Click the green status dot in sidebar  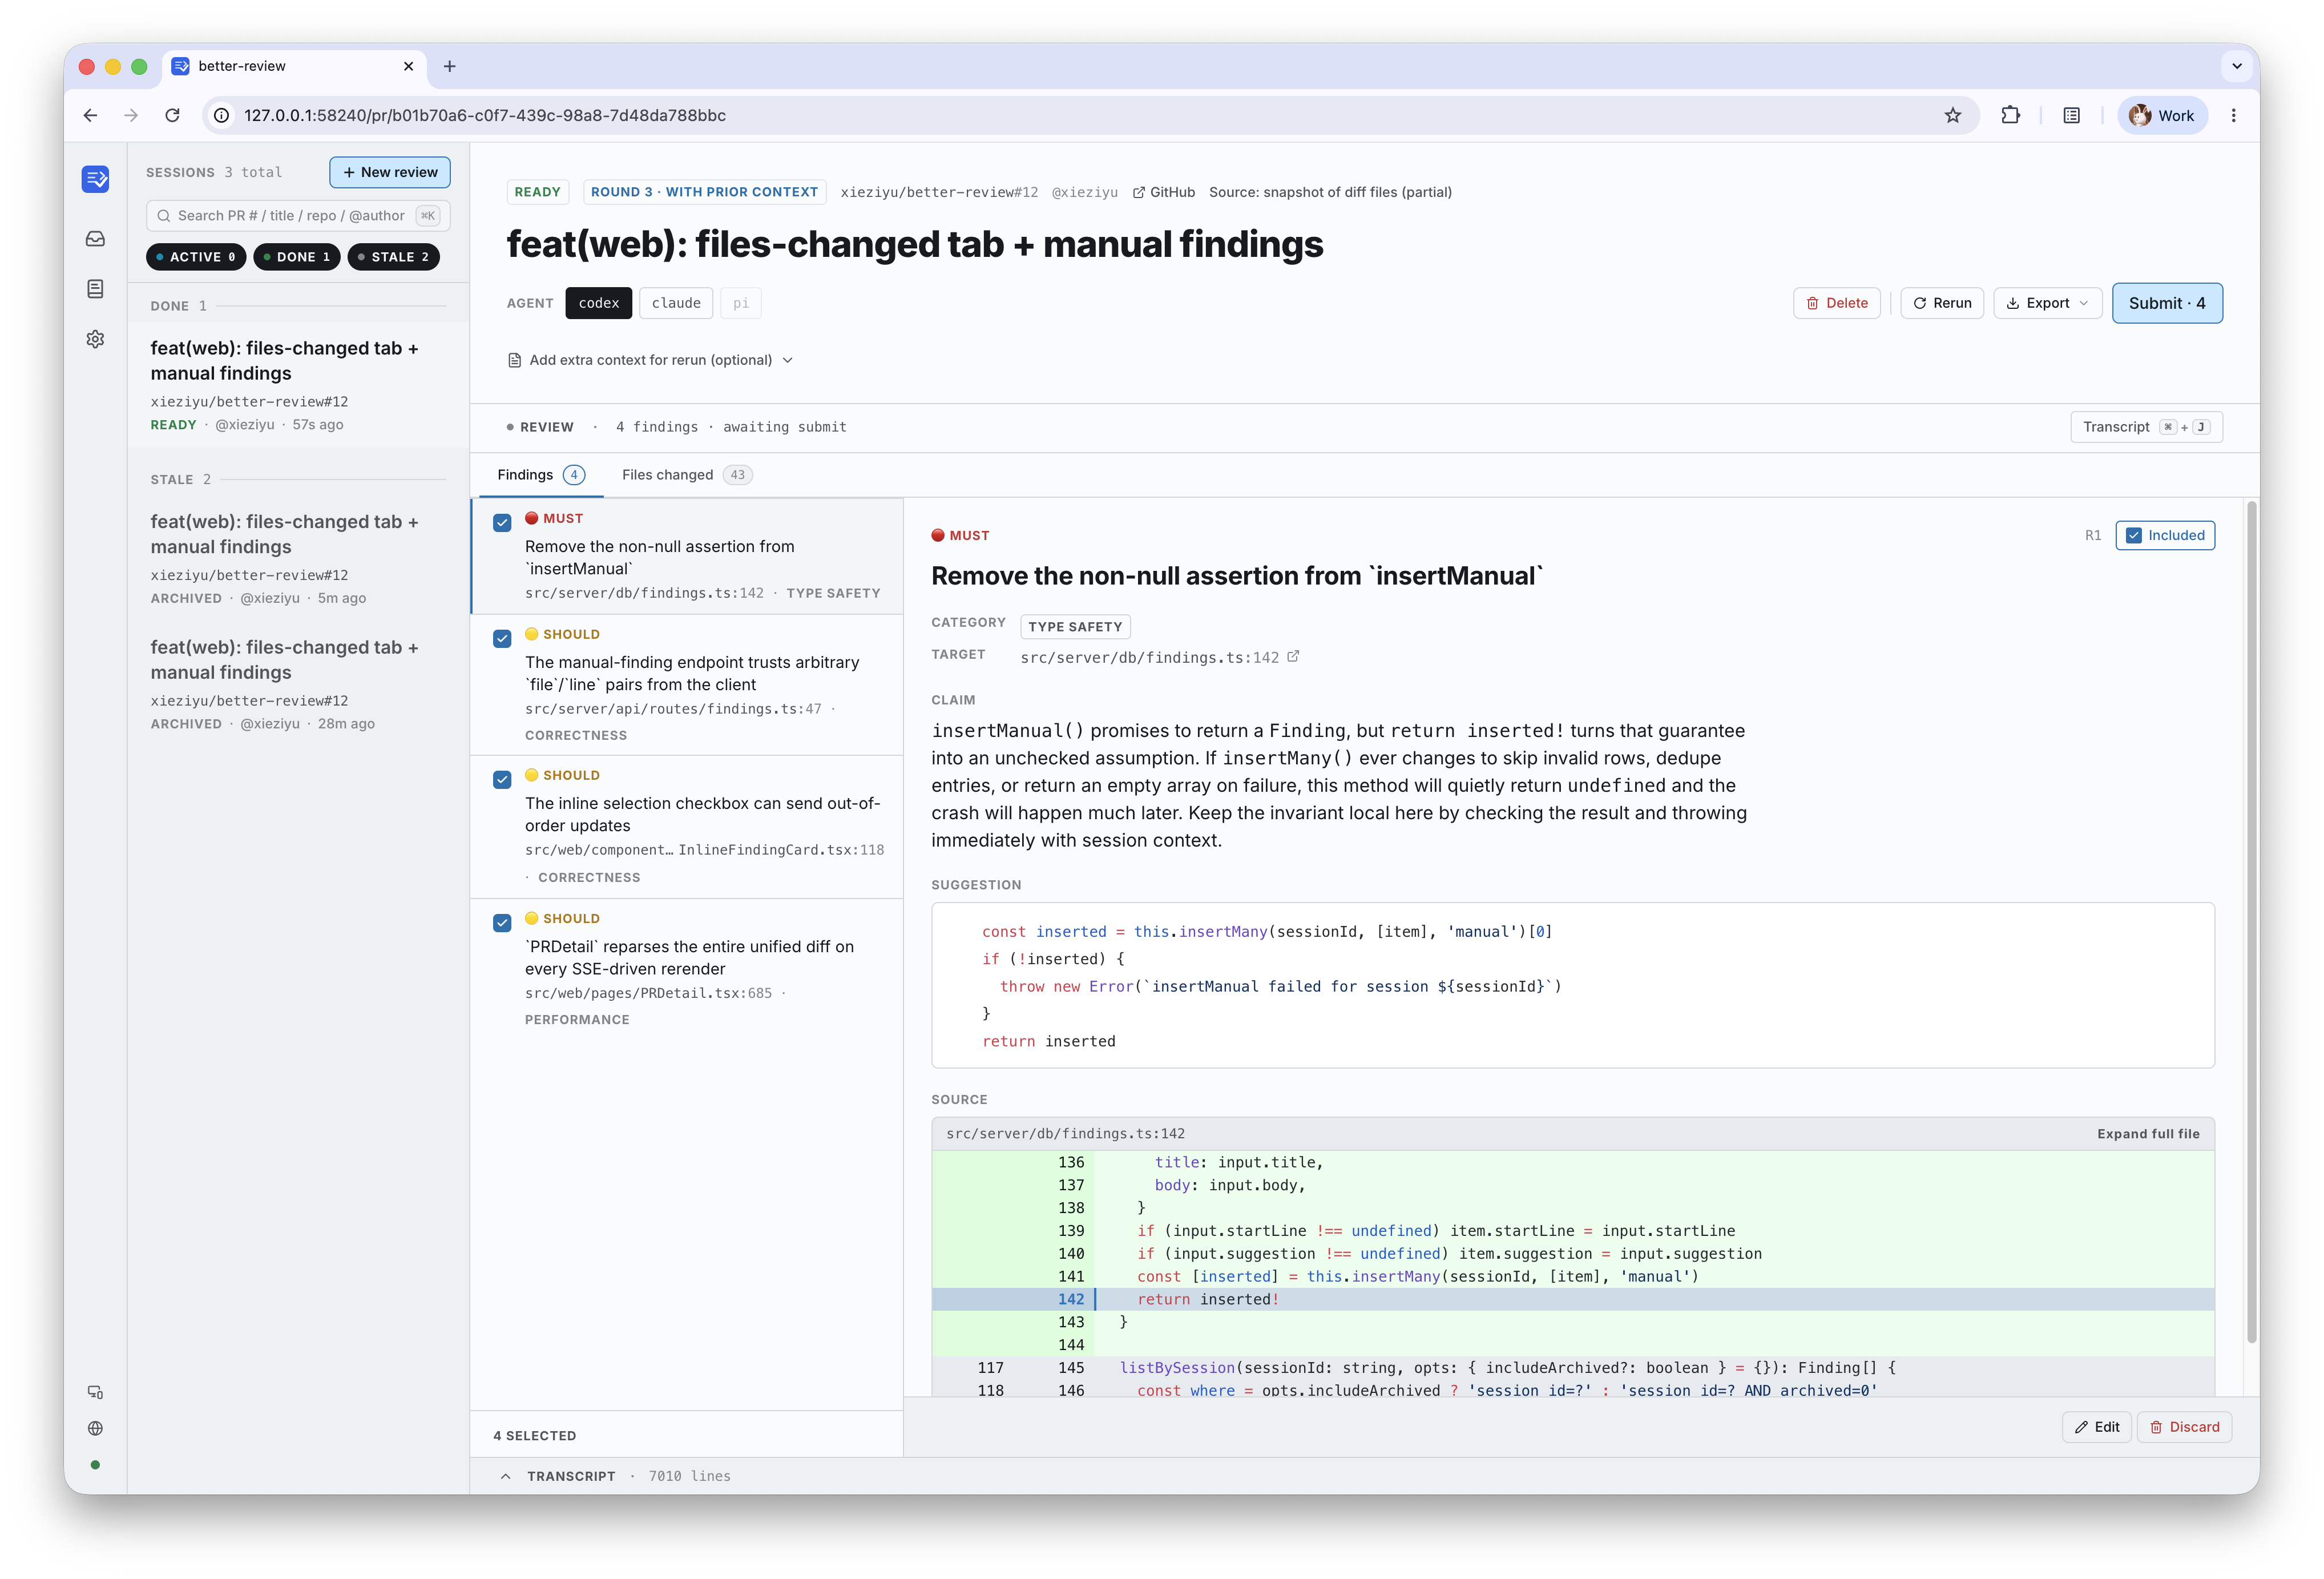[95, 1465]
